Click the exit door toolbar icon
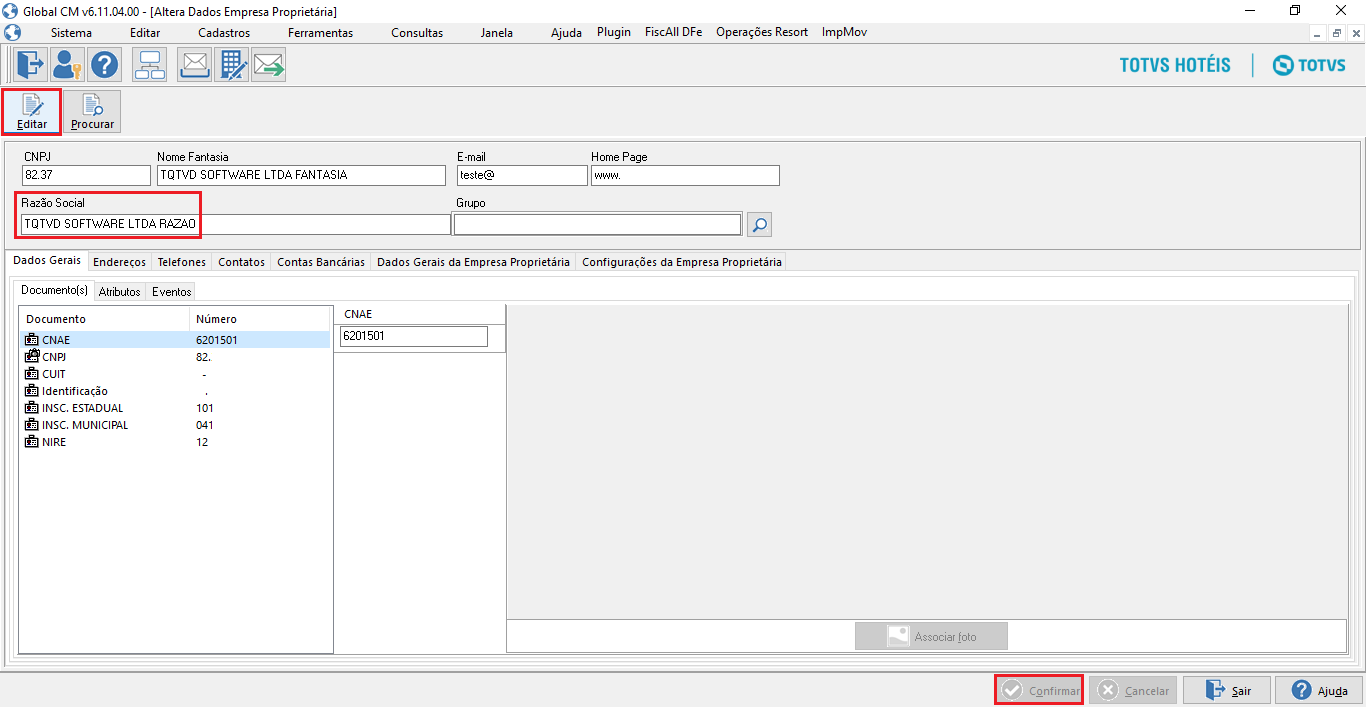 [x=30, y=65]
